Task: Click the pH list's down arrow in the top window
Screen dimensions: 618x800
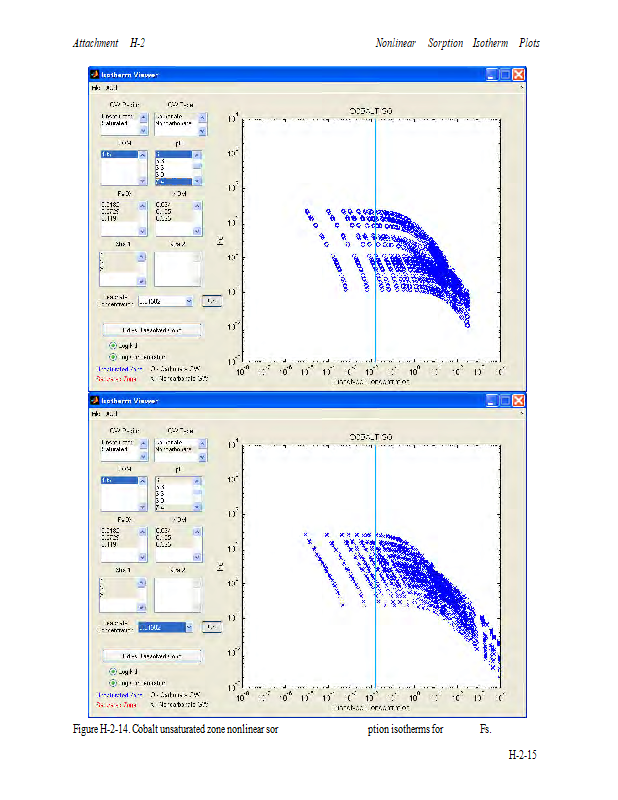Action: point(198,181)
